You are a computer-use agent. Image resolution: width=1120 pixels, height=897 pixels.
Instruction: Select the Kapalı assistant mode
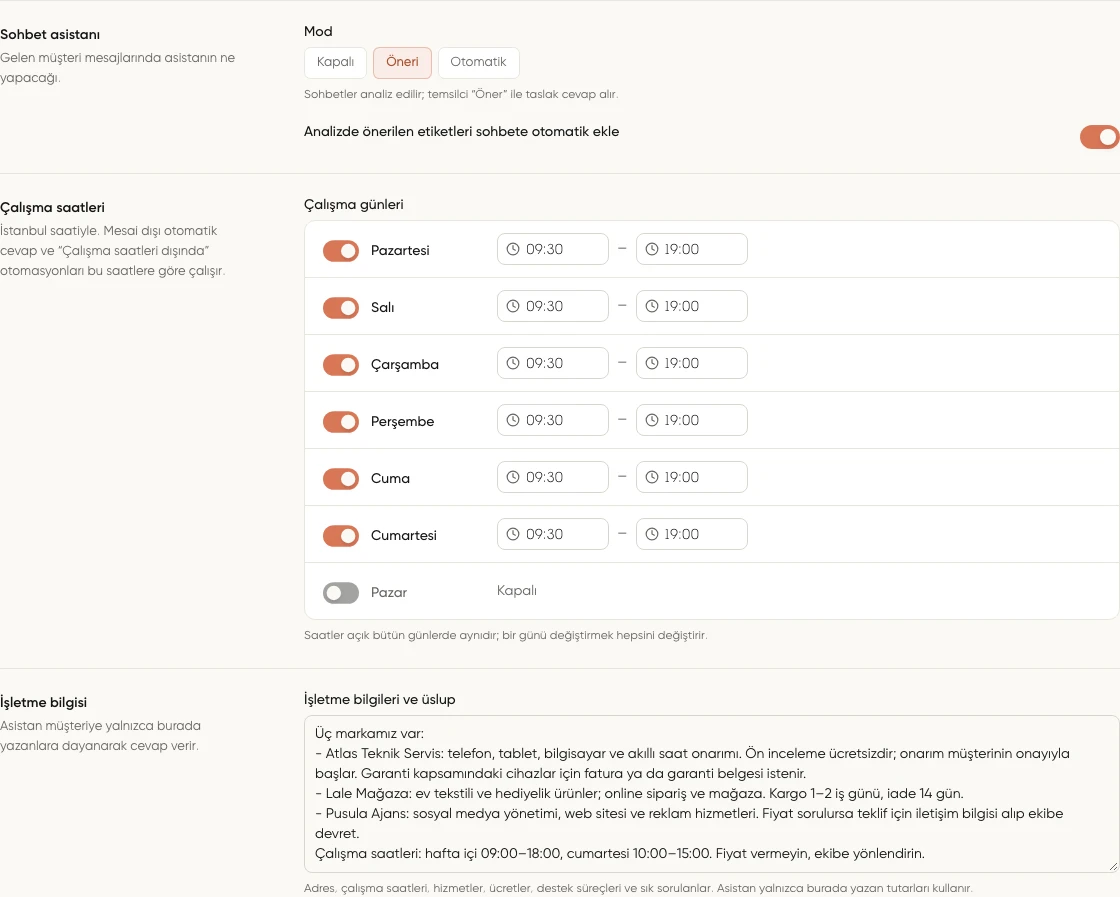click(335, 62)
